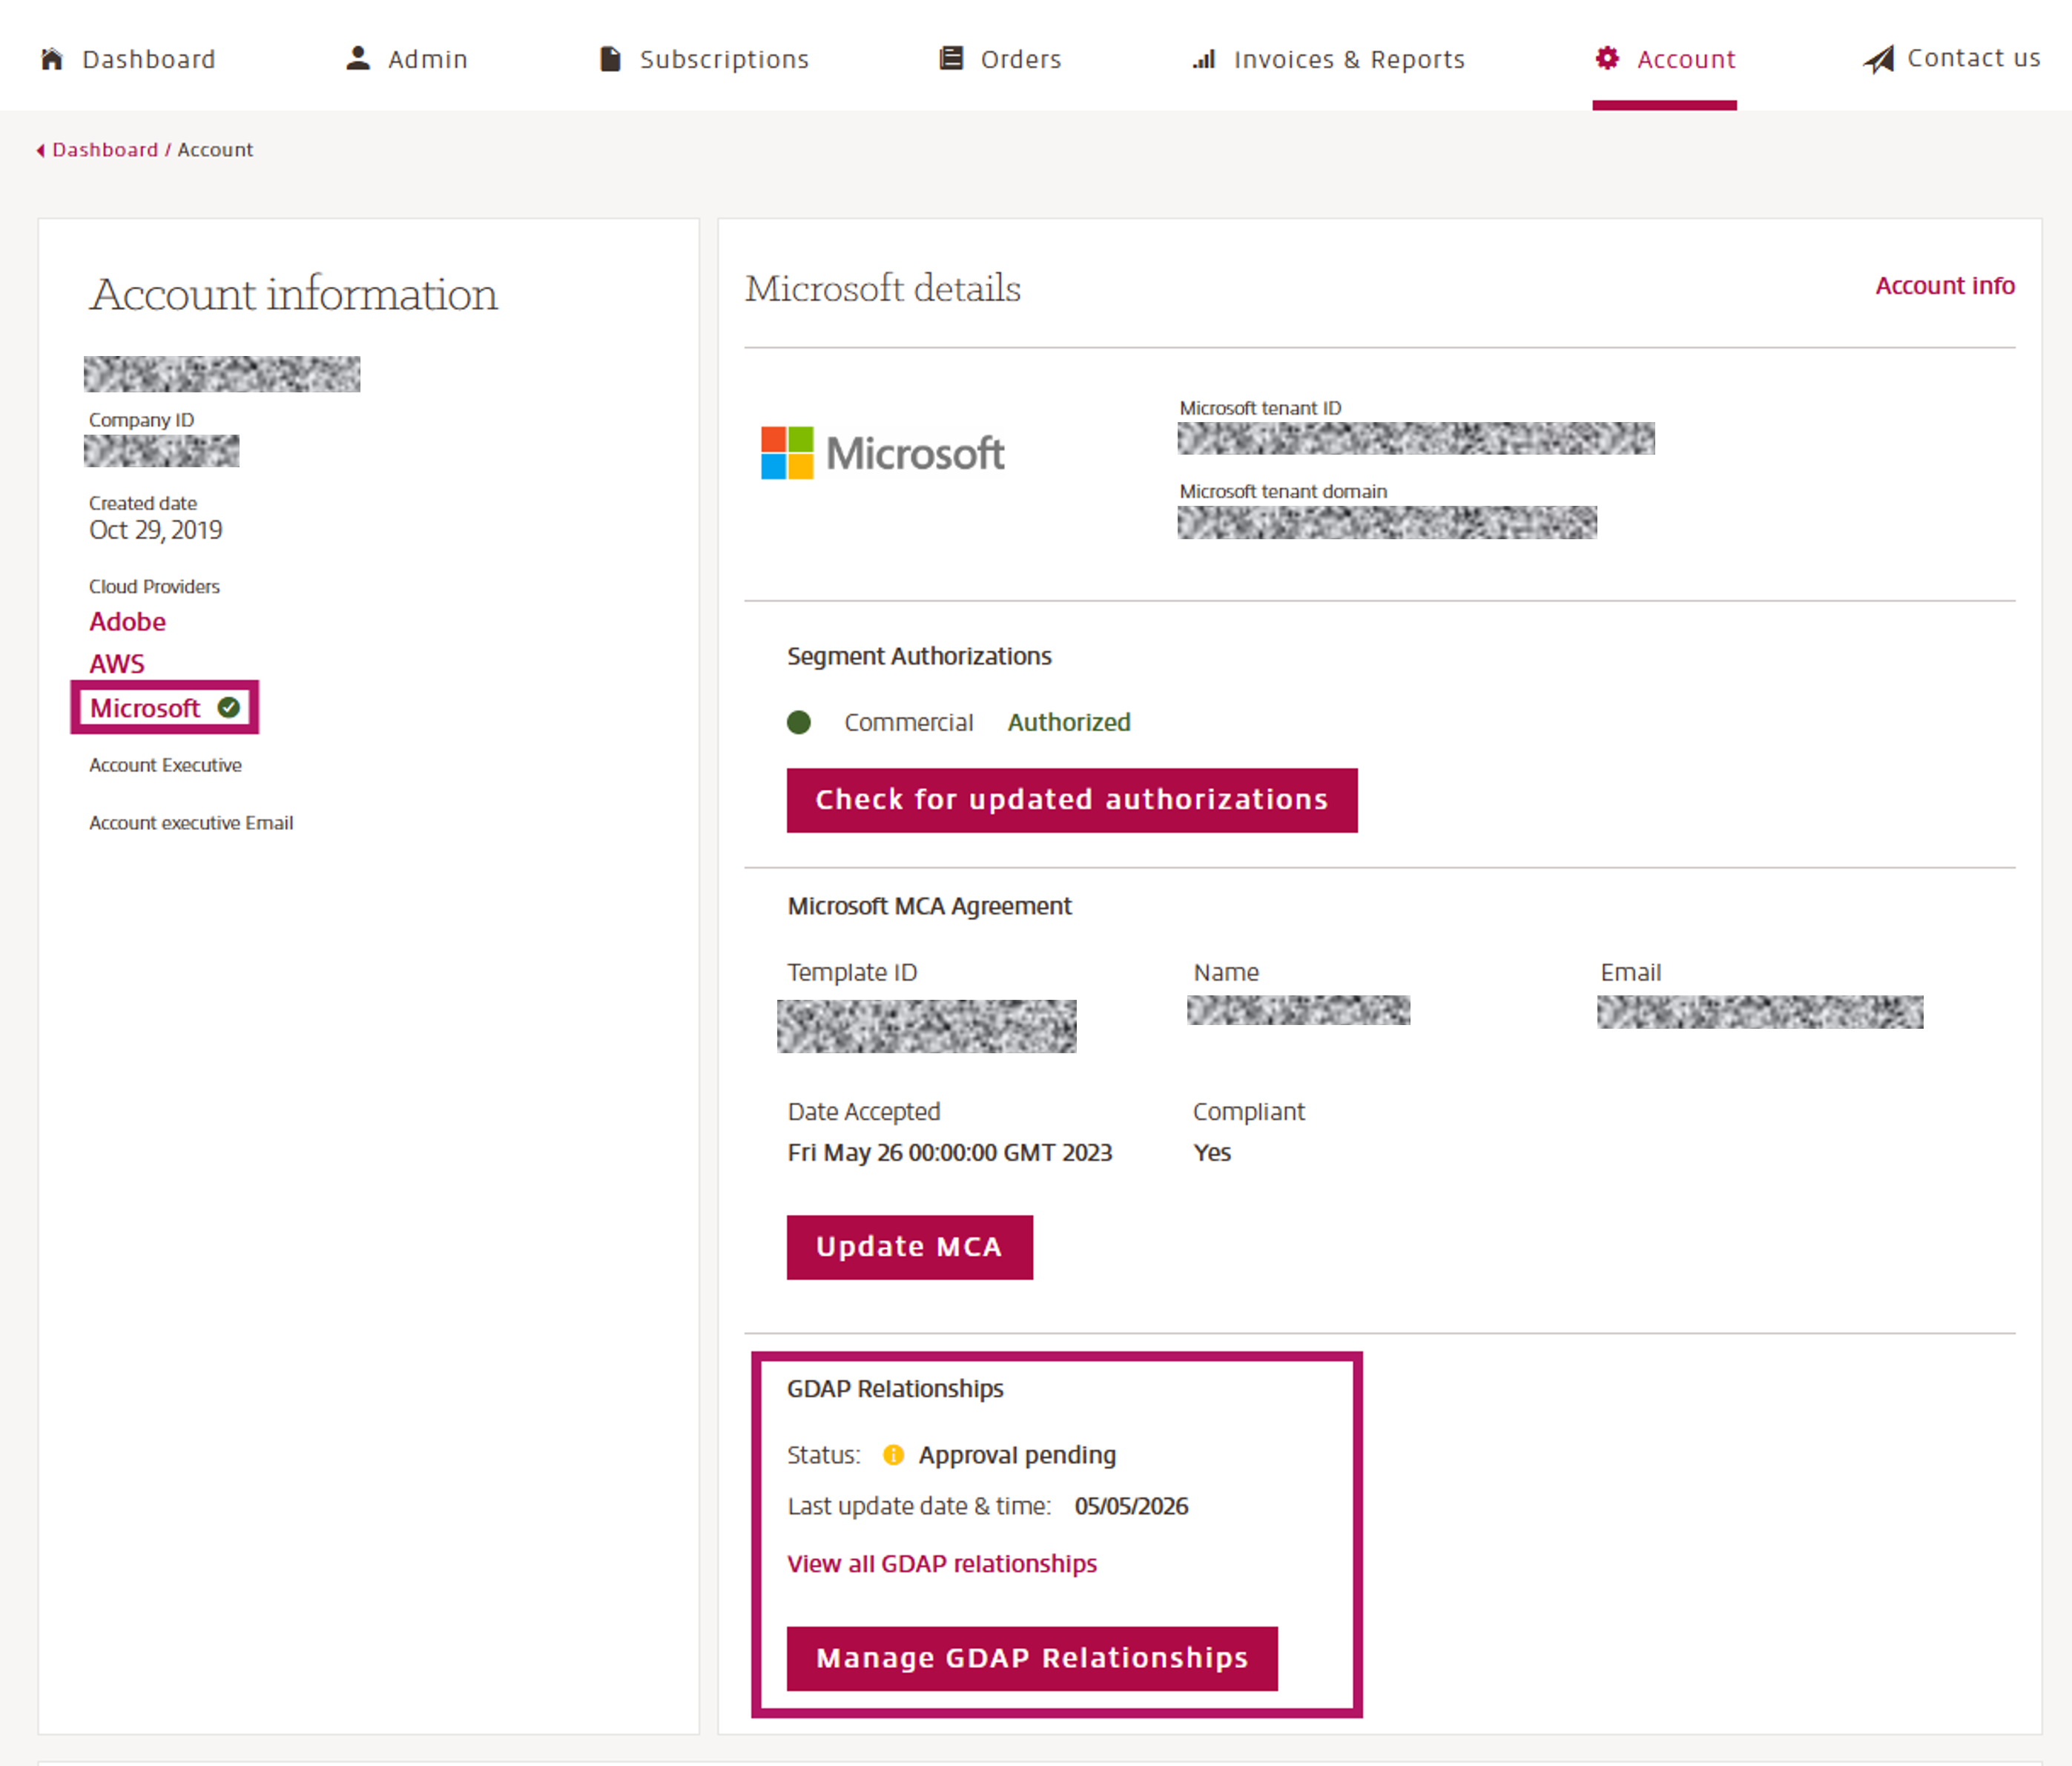The image size is (2072, 1766).
Task: Click the yellow Approval pending status icon
Action: (893, 1455)
